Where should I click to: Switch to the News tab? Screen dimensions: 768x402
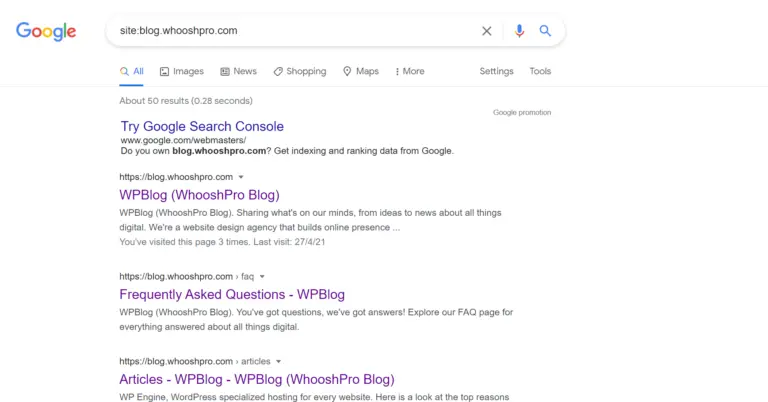point(238,72)
